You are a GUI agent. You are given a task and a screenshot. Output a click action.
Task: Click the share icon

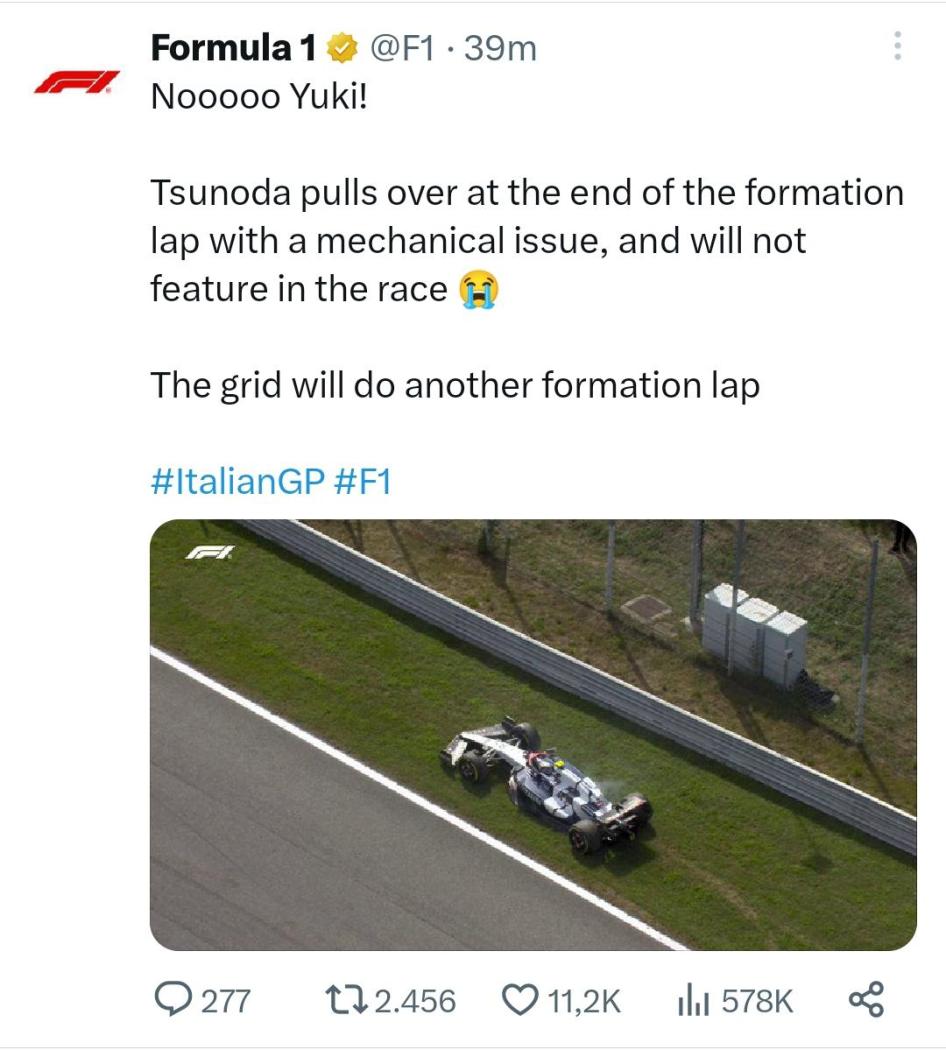point(866,999)
